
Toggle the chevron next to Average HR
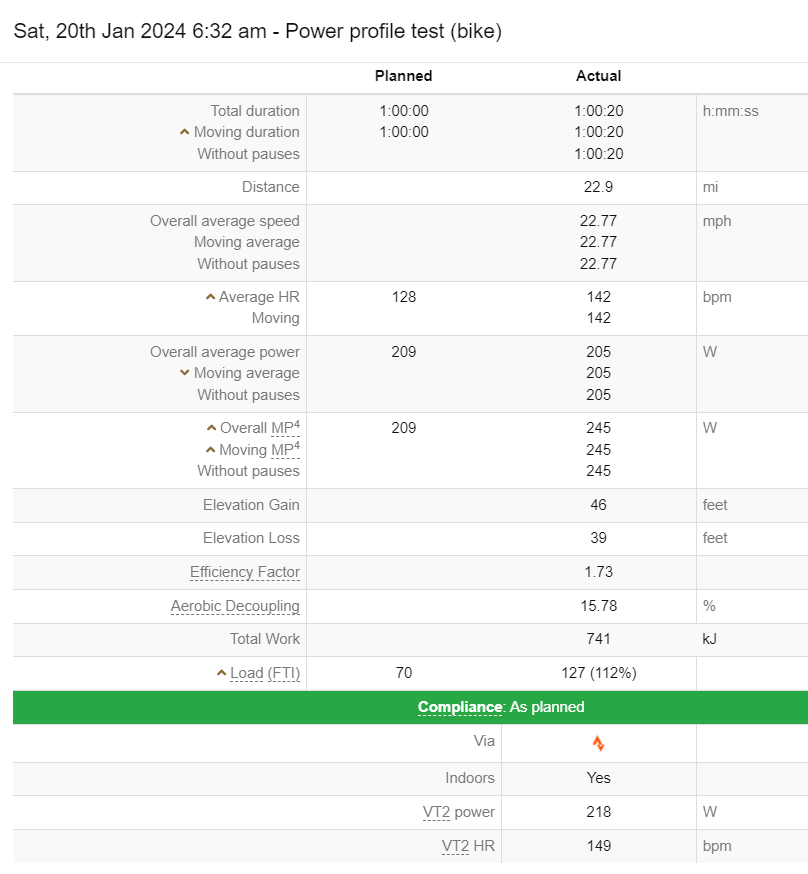click(210, 297)
